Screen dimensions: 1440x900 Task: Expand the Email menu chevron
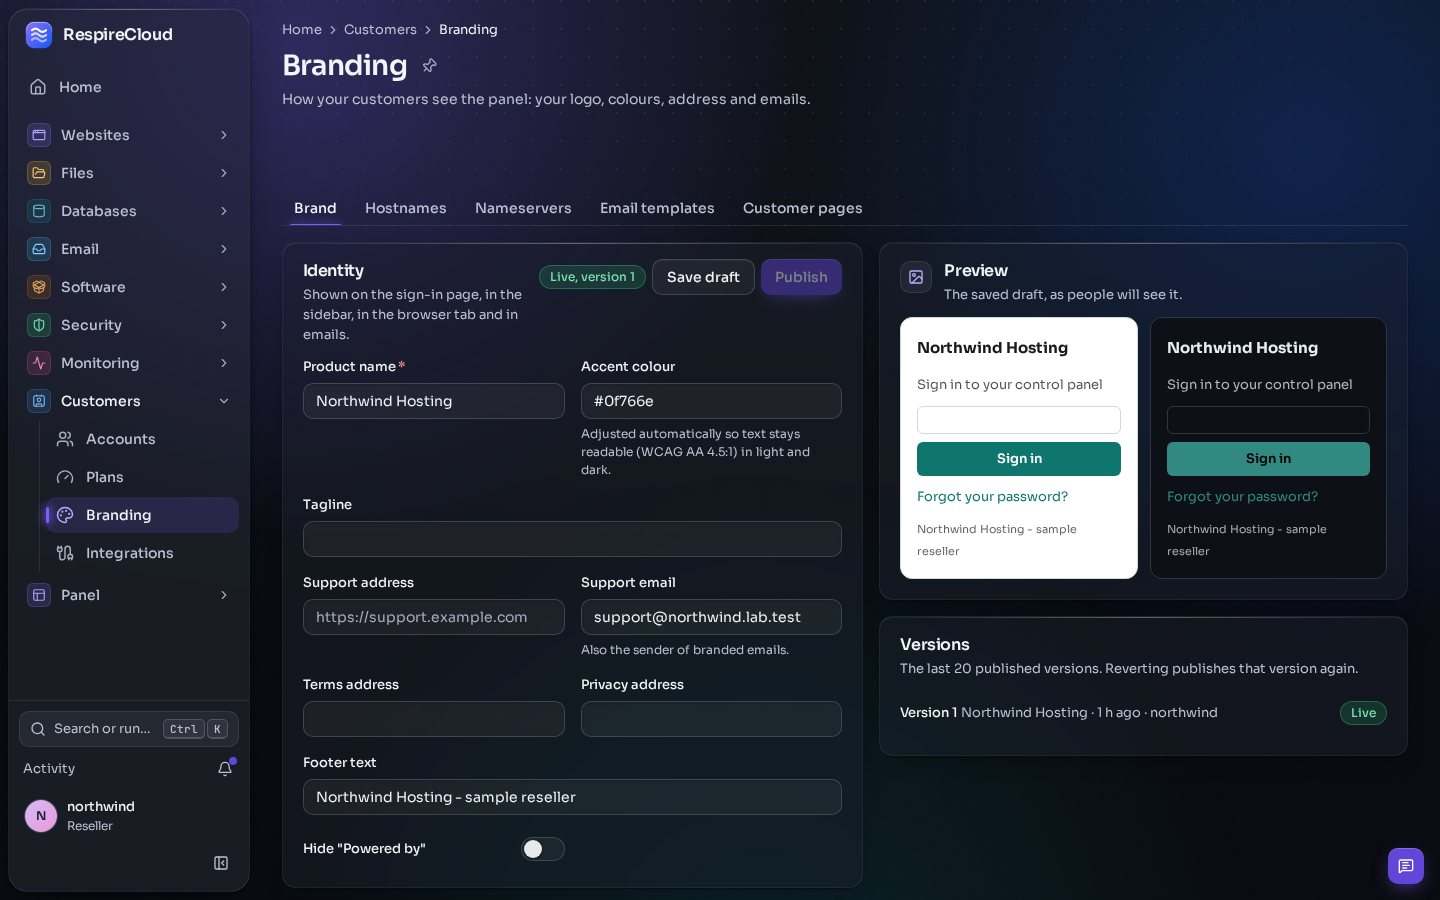(x=224, y=249)
